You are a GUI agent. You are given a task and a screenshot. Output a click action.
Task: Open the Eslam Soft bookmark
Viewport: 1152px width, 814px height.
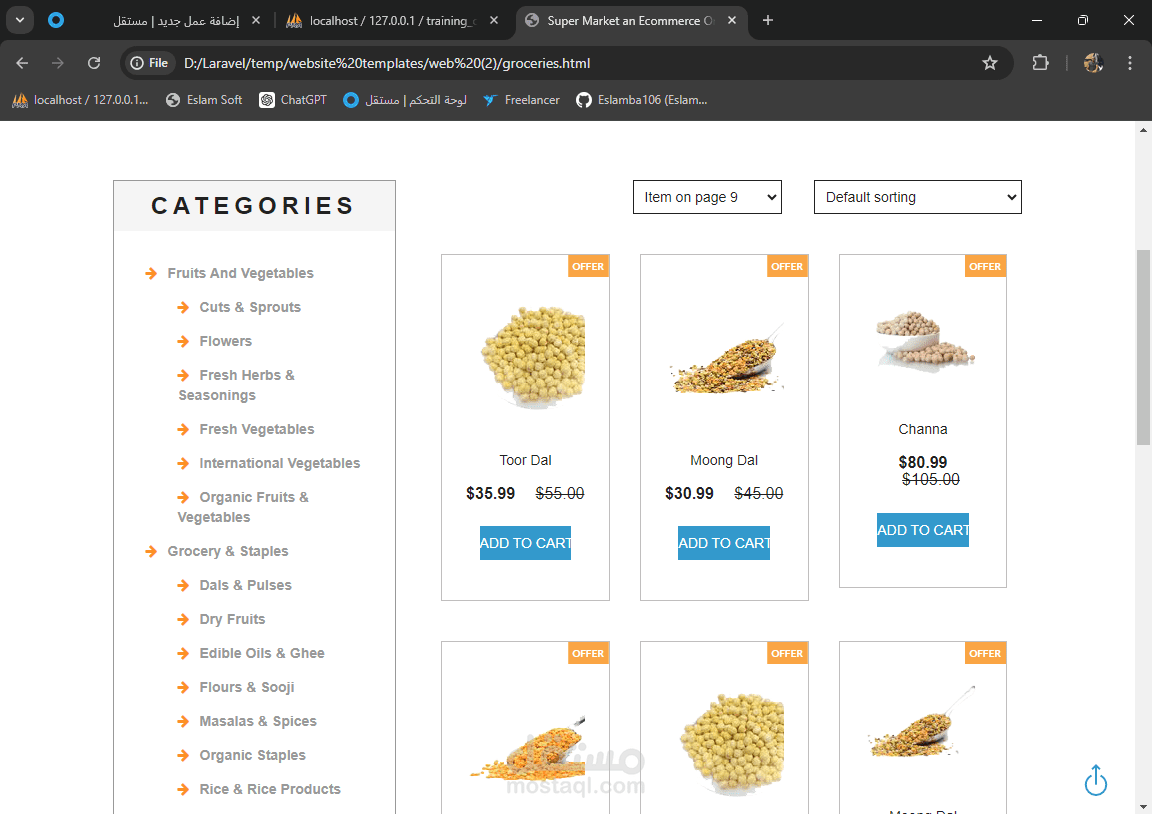pyautogui.click(x=204, y=100)
